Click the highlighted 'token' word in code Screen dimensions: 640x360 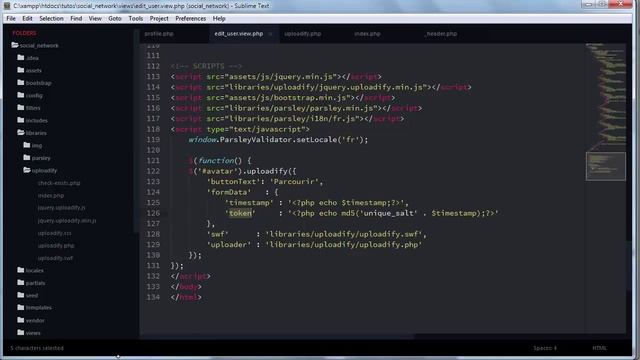240,213
